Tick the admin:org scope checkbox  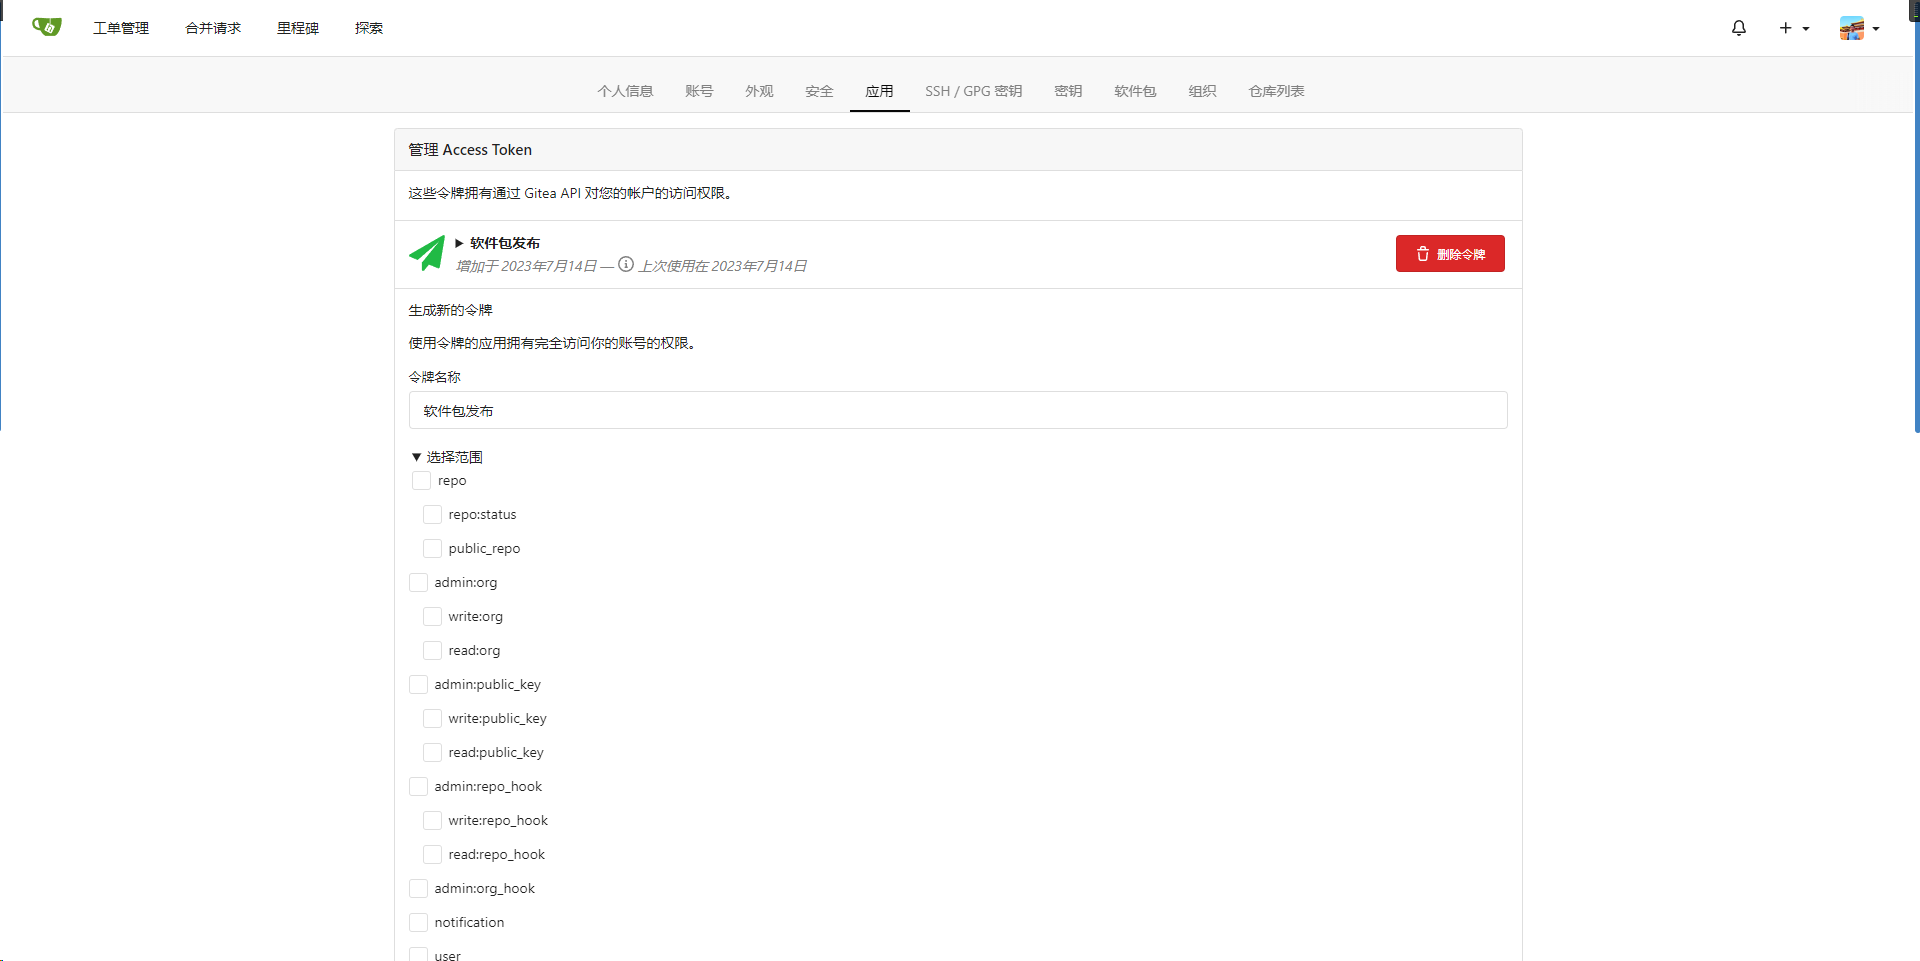click(419, 583)
